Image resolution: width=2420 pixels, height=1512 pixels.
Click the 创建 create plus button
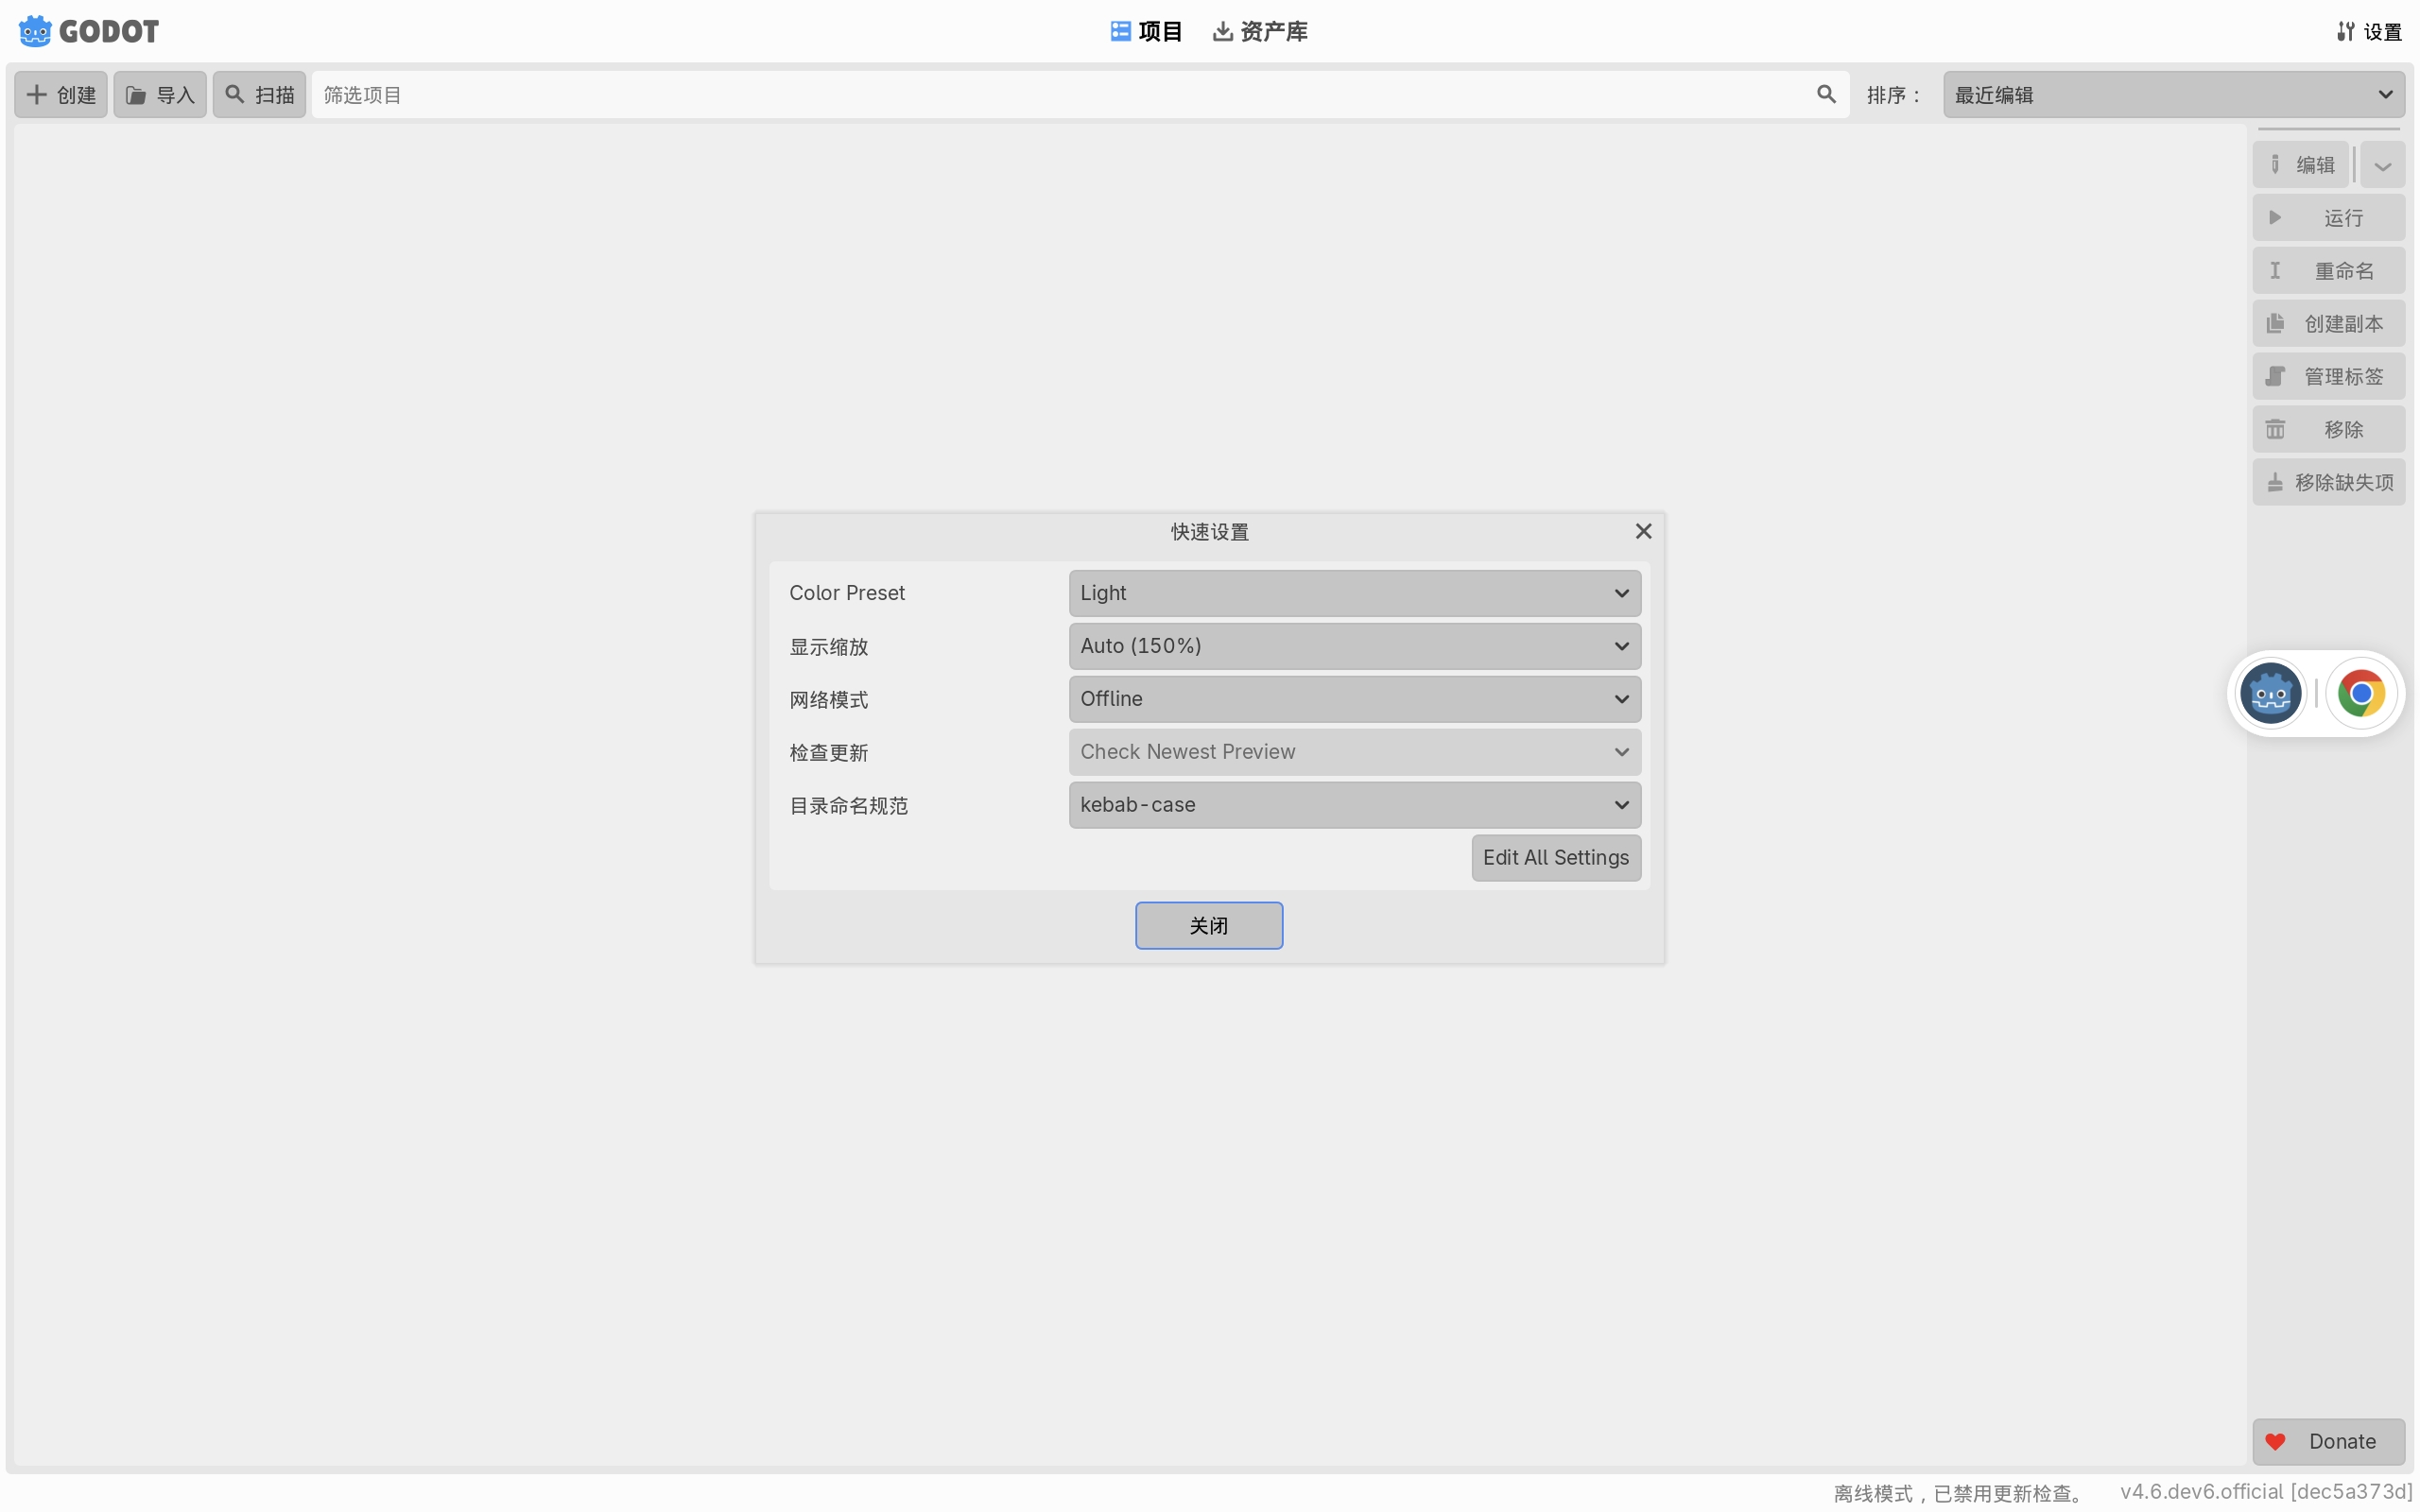coord(61,95)
